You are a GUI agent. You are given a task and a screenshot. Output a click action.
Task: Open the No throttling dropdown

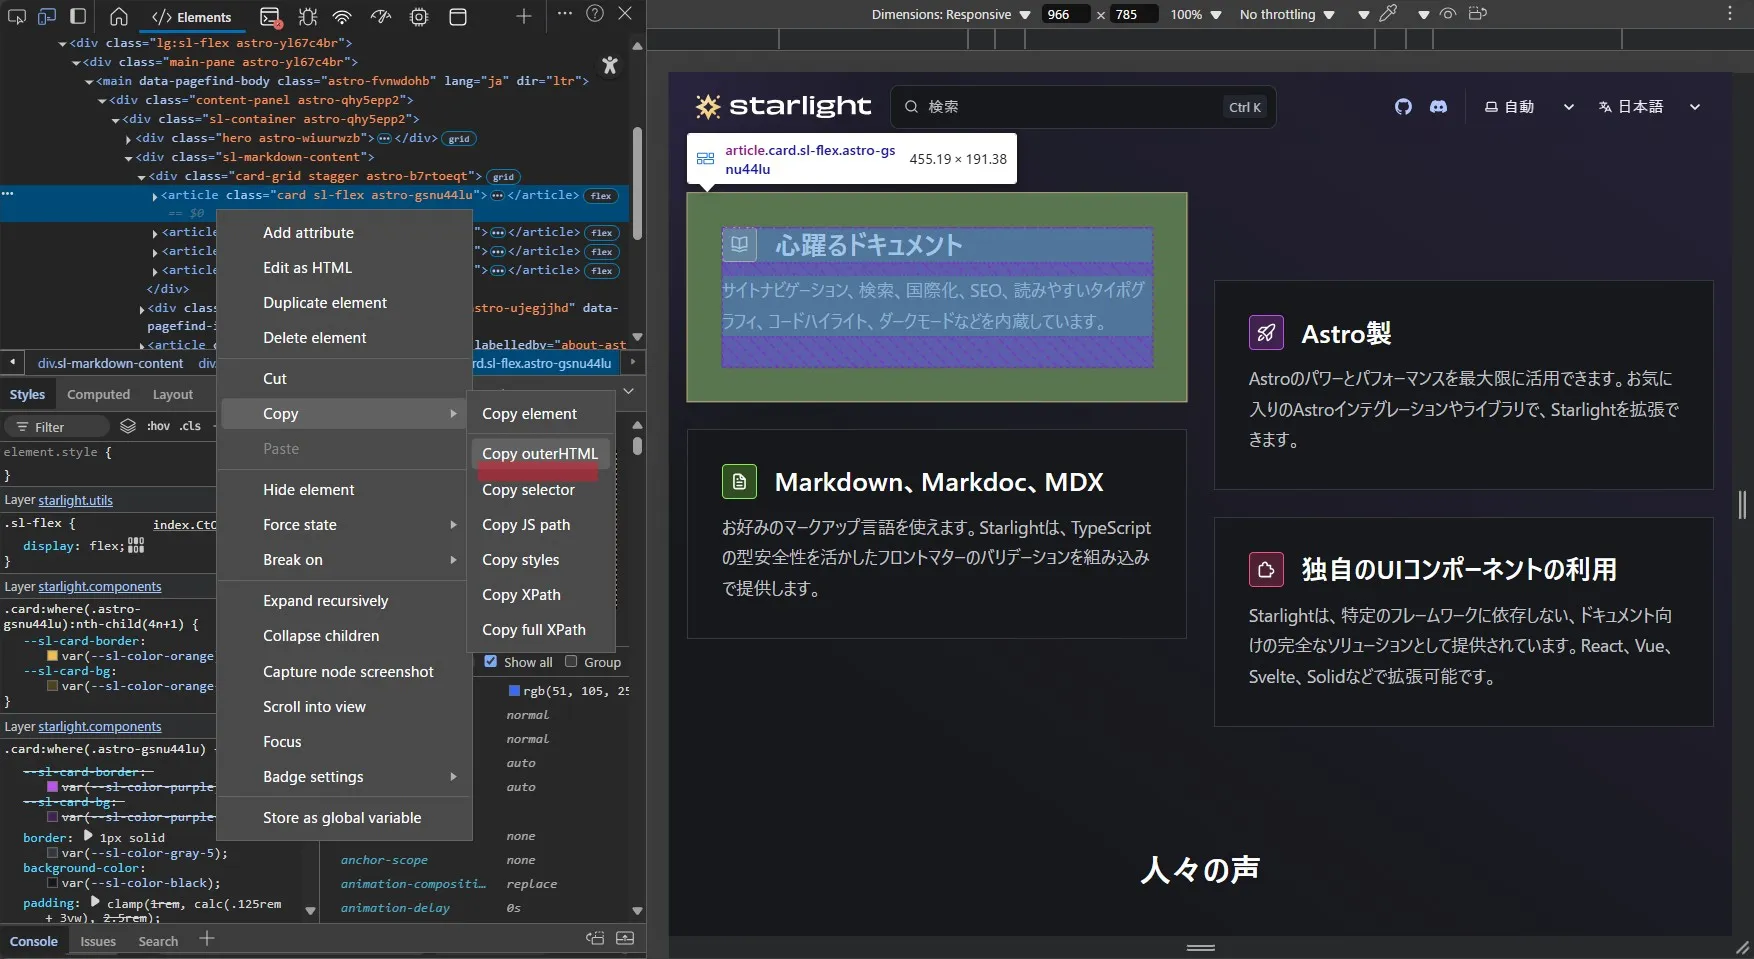pos(1287,15)
